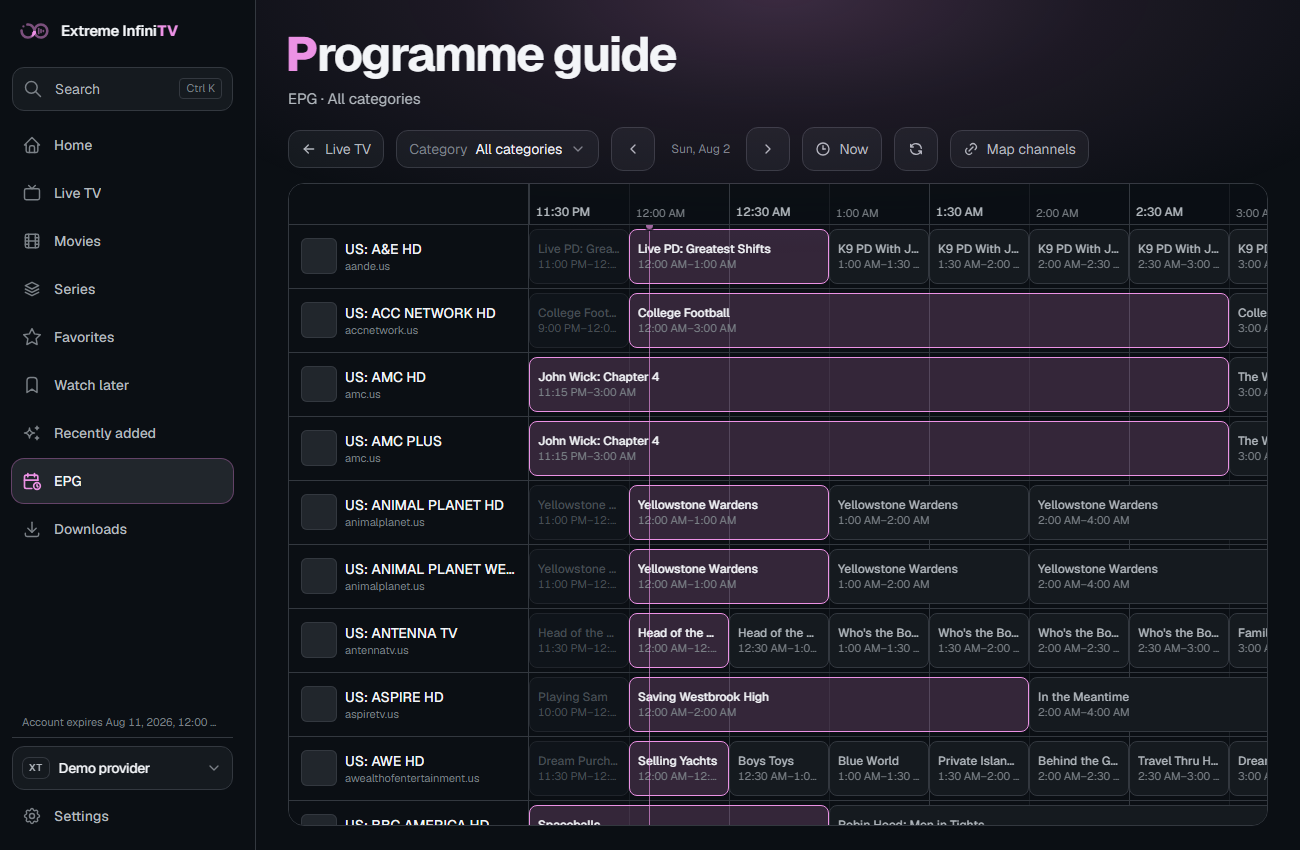
Task: Click the Ctrl K shortcut badge
Action: pos(200,88)
